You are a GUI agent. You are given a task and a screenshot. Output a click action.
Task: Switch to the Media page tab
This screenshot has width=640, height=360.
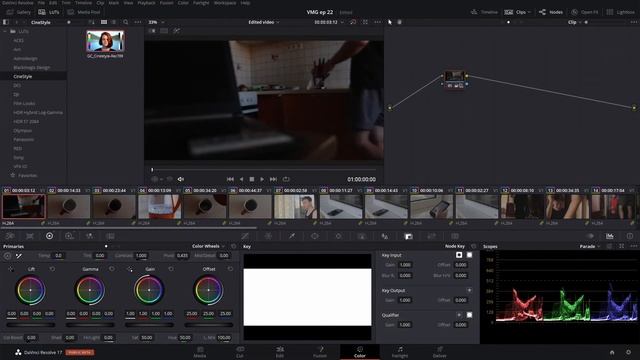point(200,352)
